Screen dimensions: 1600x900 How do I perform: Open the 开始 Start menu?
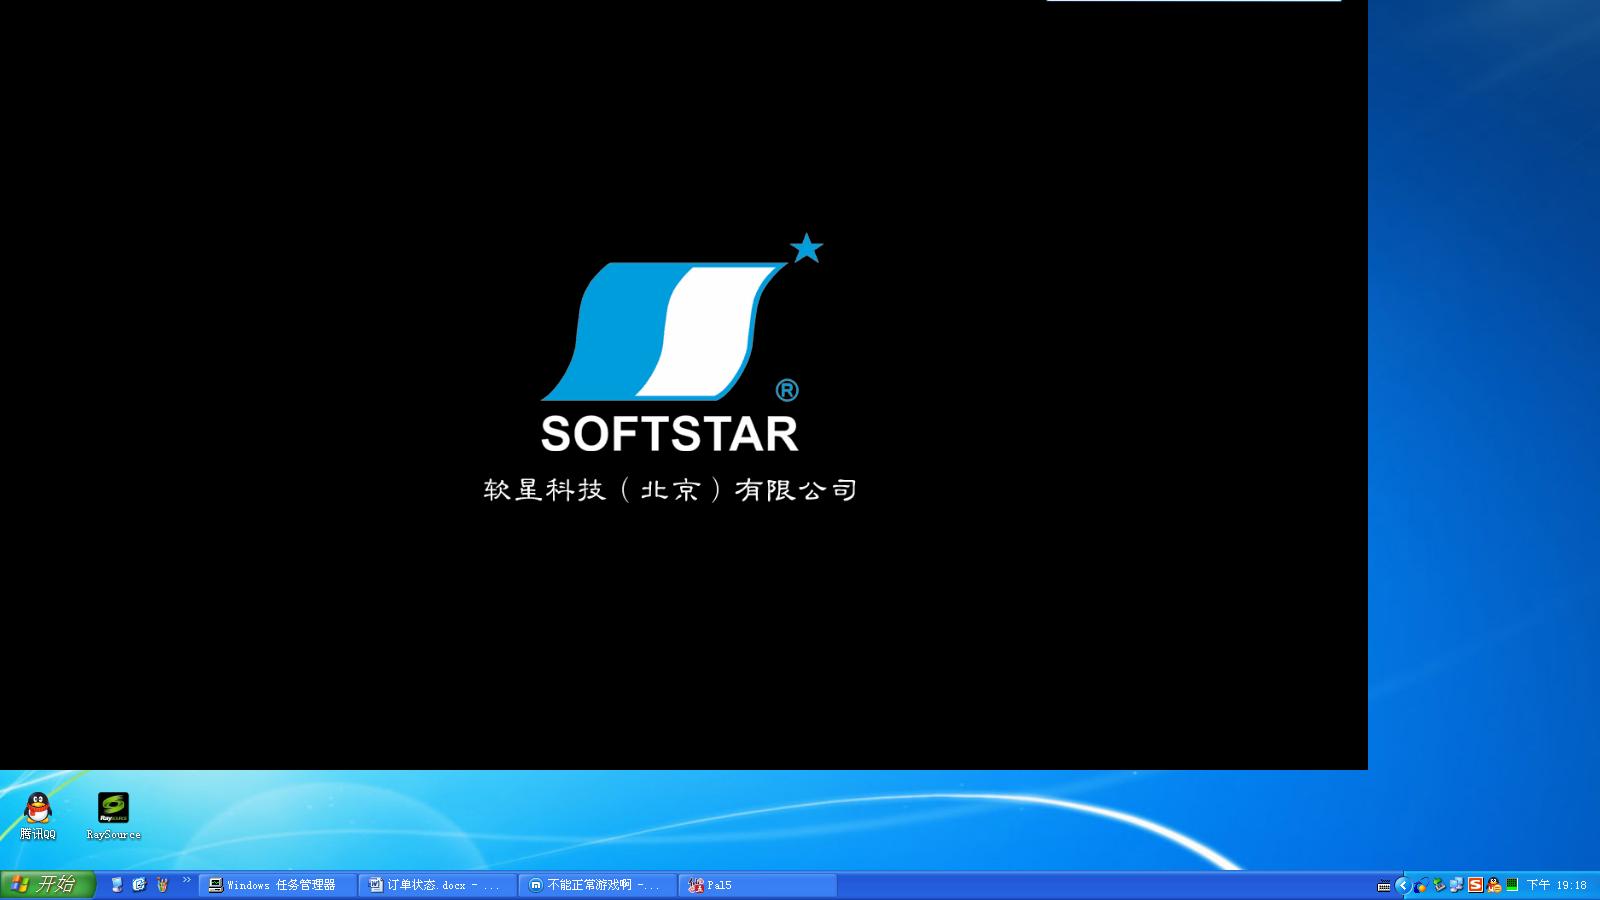[47, 884]
